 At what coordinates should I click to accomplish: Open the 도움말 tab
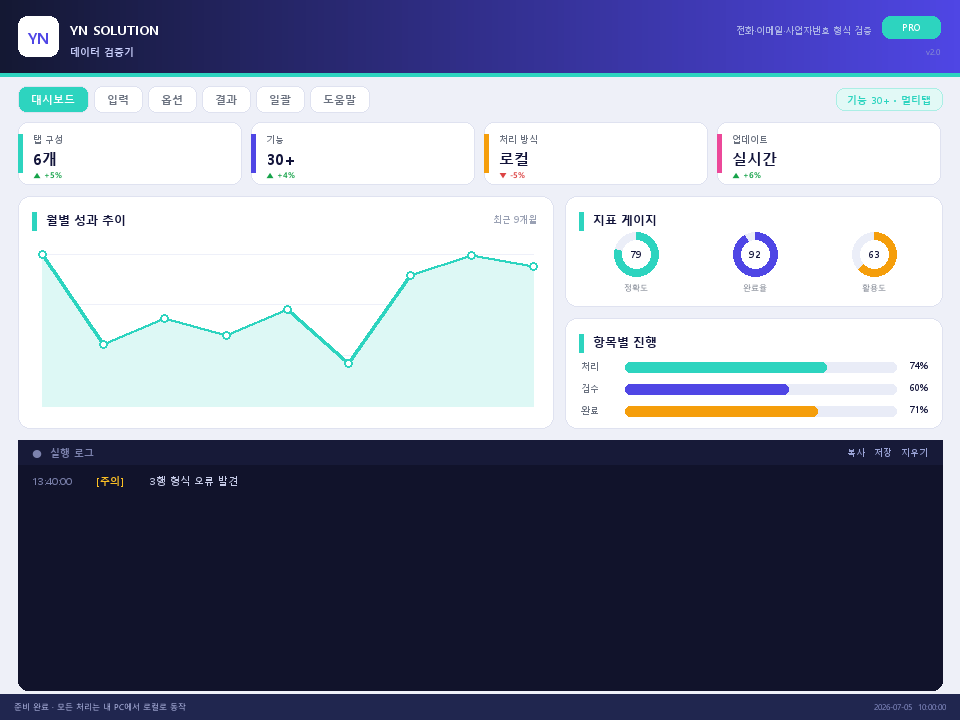coord(340,100)
